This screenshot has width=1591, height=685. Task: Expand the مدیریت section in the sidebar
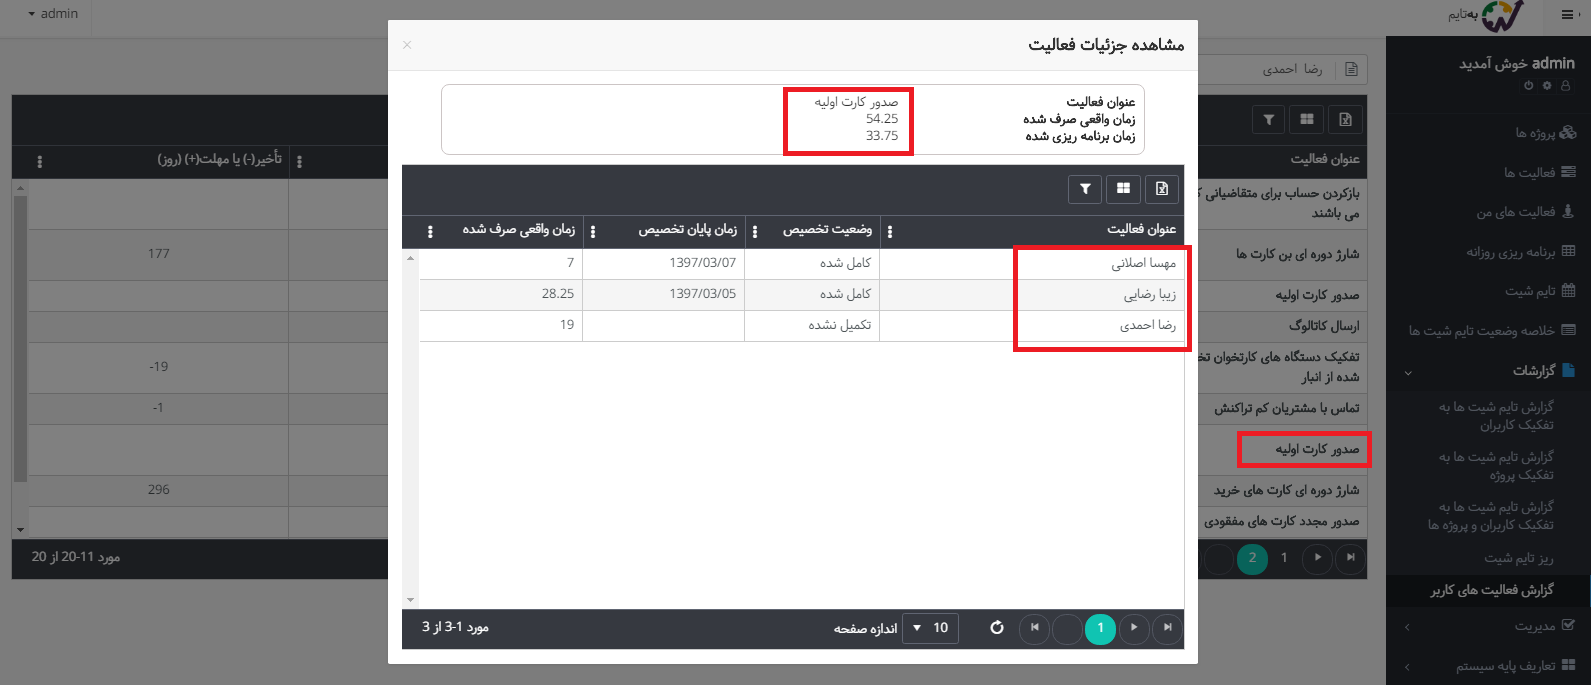(x=1408, y=627)
